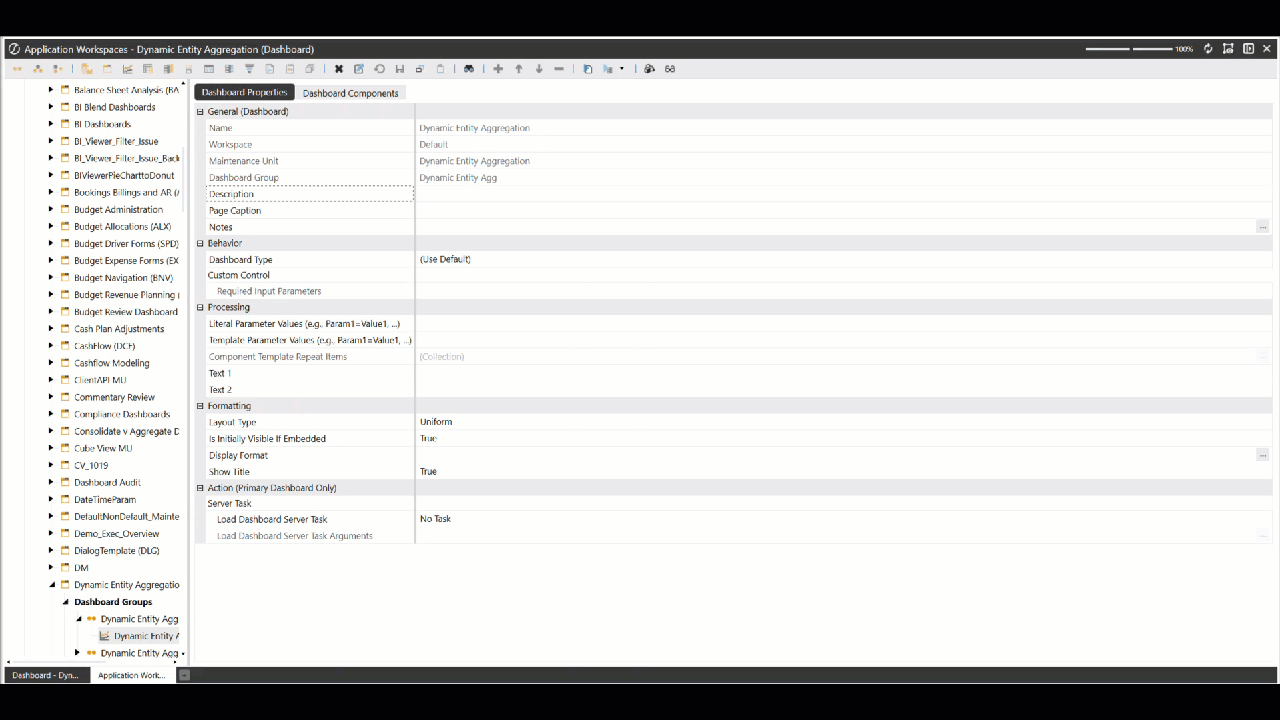
Task: Collapse the Dynamic Entity Aggregation tree node
Action: point(51,585)
